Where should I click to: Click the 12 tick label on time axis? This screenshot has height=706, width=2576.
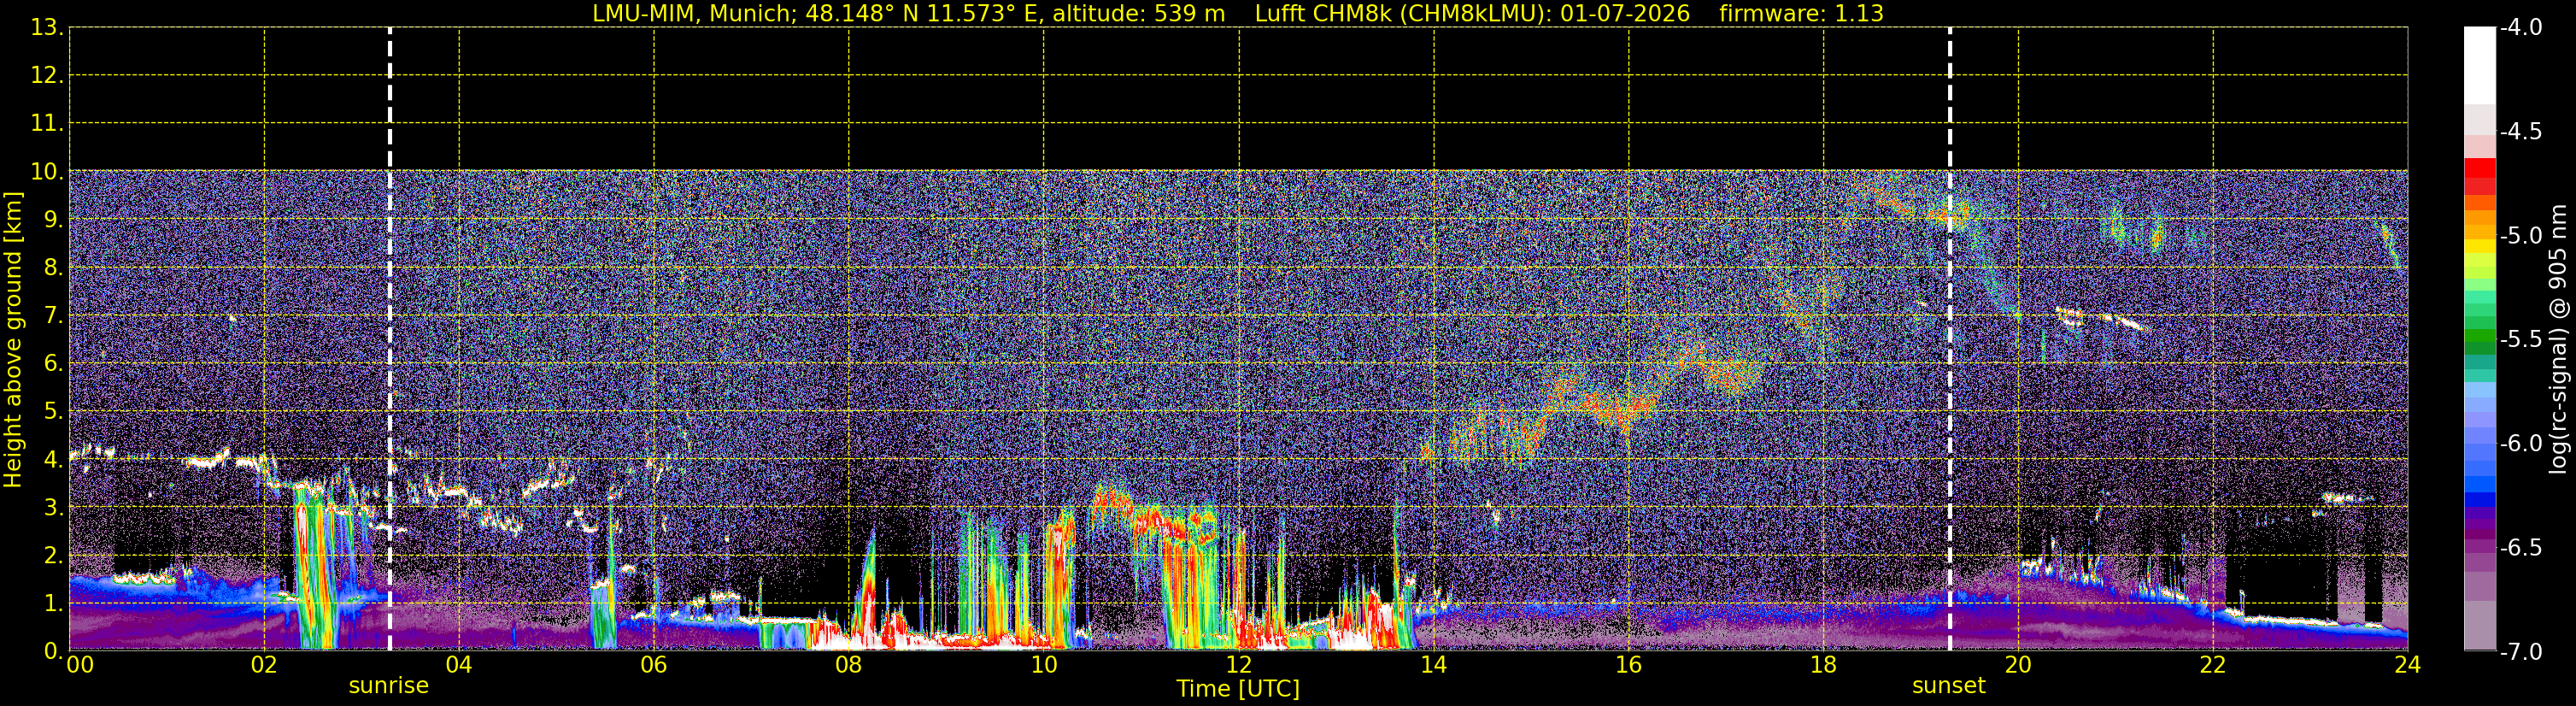click(1238, 665)
